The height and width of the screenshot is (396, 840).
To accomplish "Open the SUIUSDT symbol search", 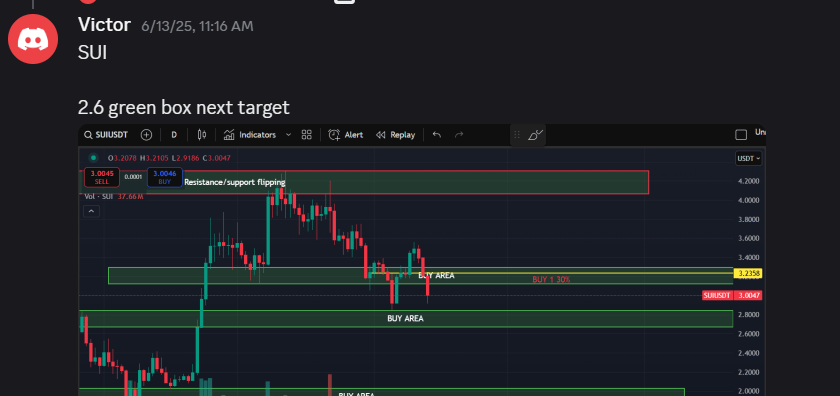I will [107, 135].
